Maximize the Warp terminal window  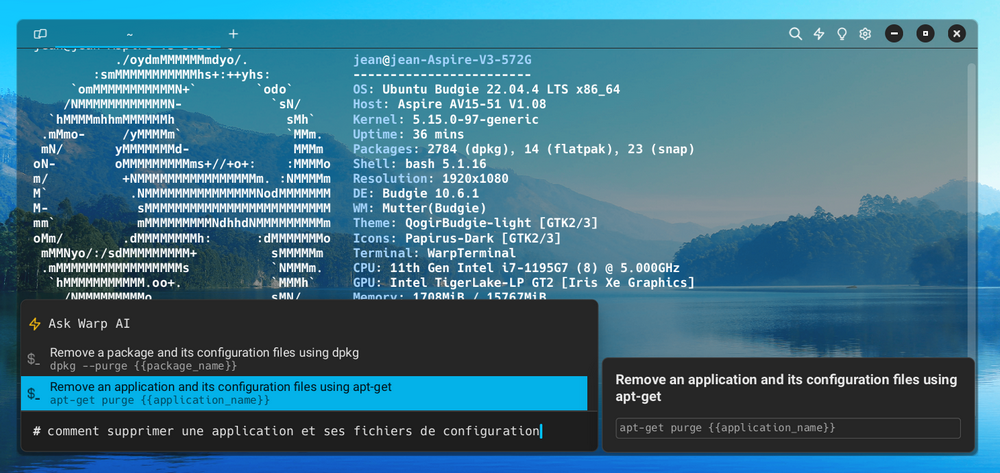926,34
